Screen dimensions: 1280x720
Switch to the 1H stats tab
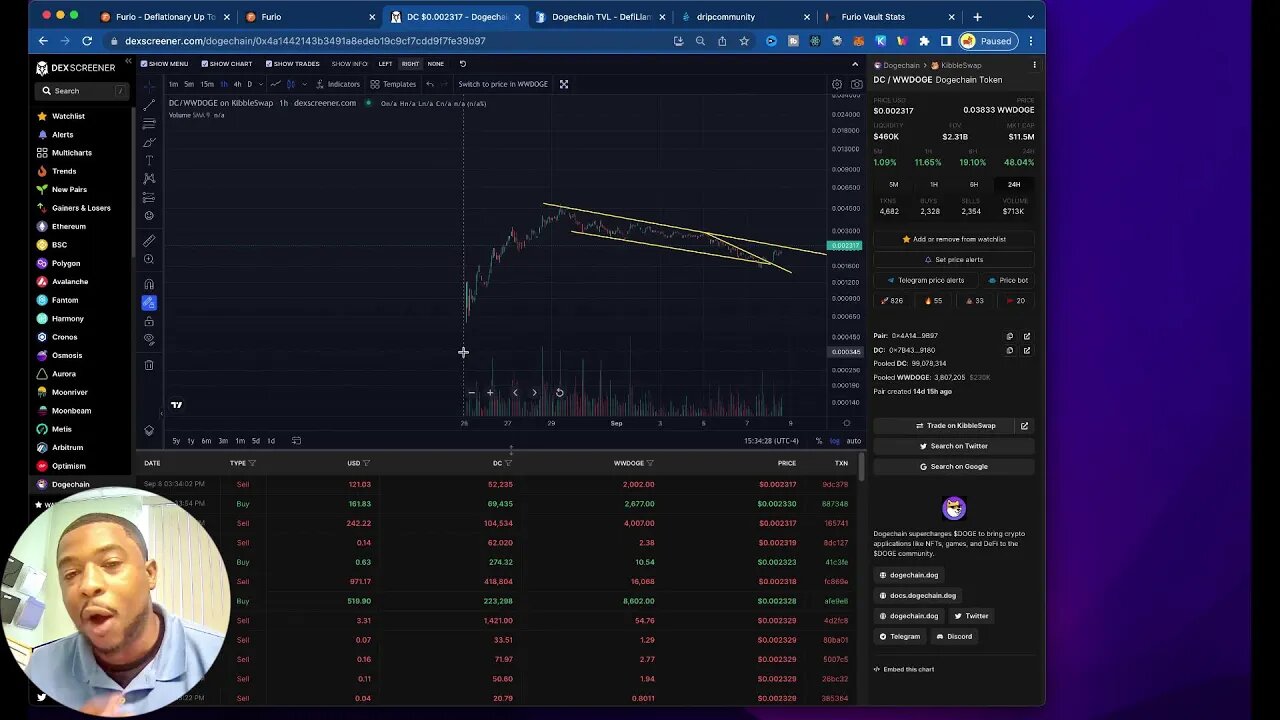(x=934, y=184)
